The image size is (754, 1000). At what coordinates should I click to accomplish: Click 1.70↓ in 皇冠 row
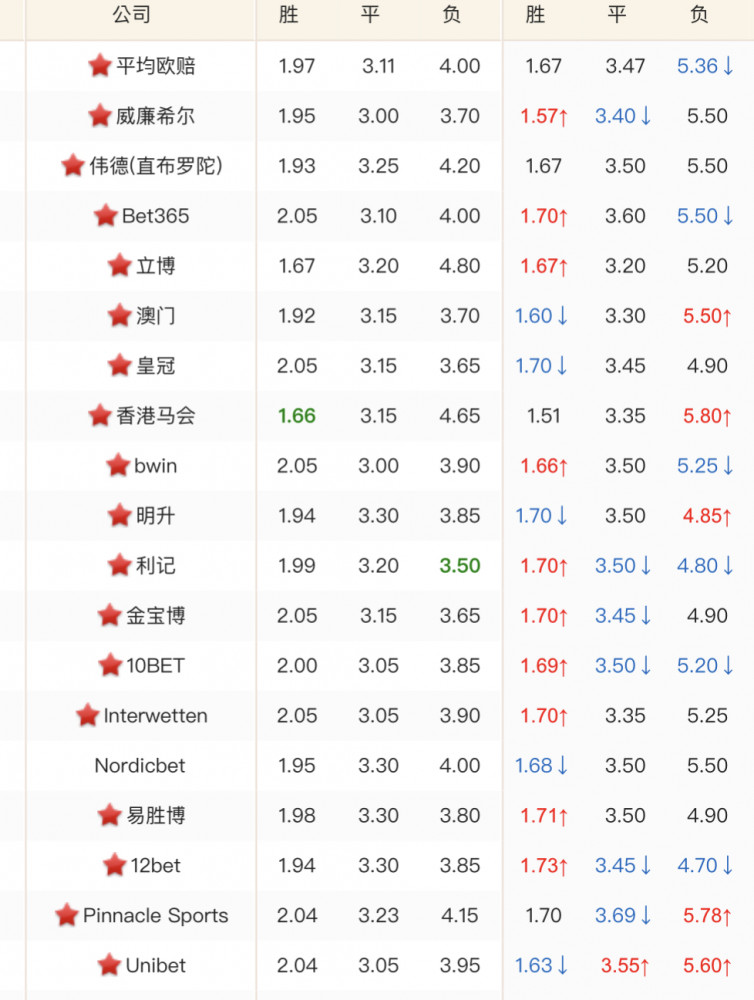(541, 365)
